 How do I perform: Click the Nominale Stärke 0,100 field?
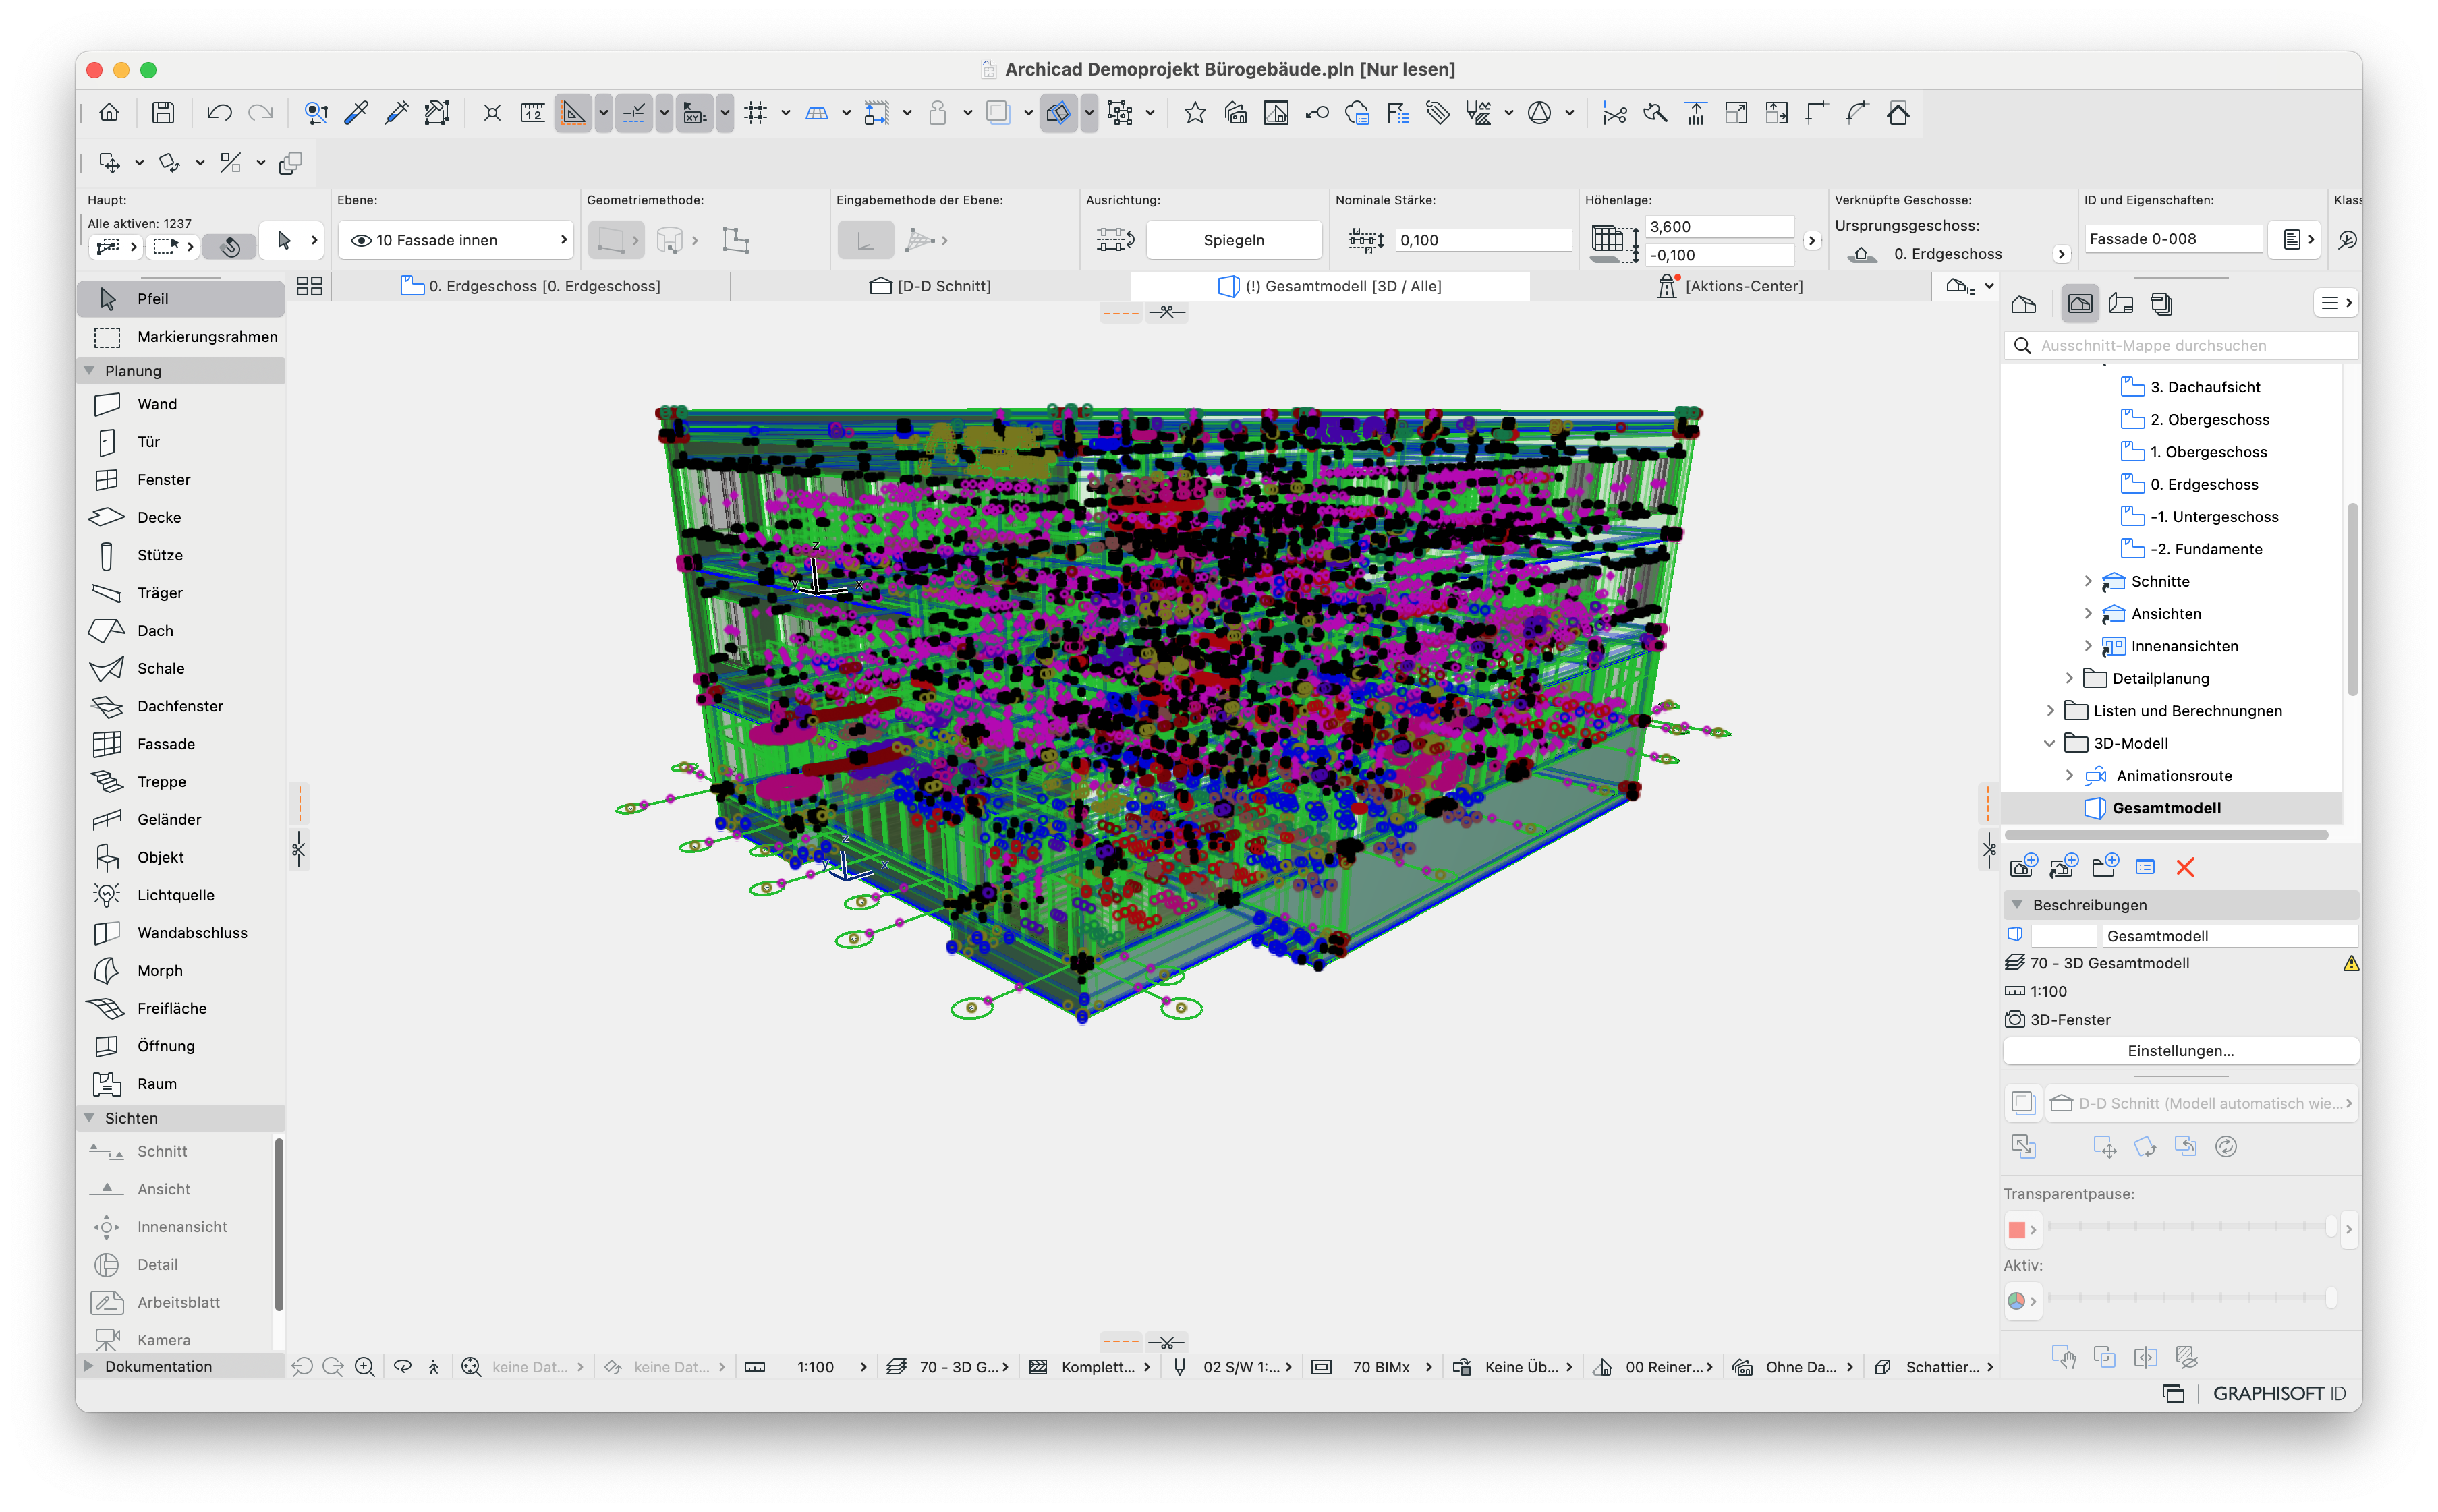point(1483,240)
